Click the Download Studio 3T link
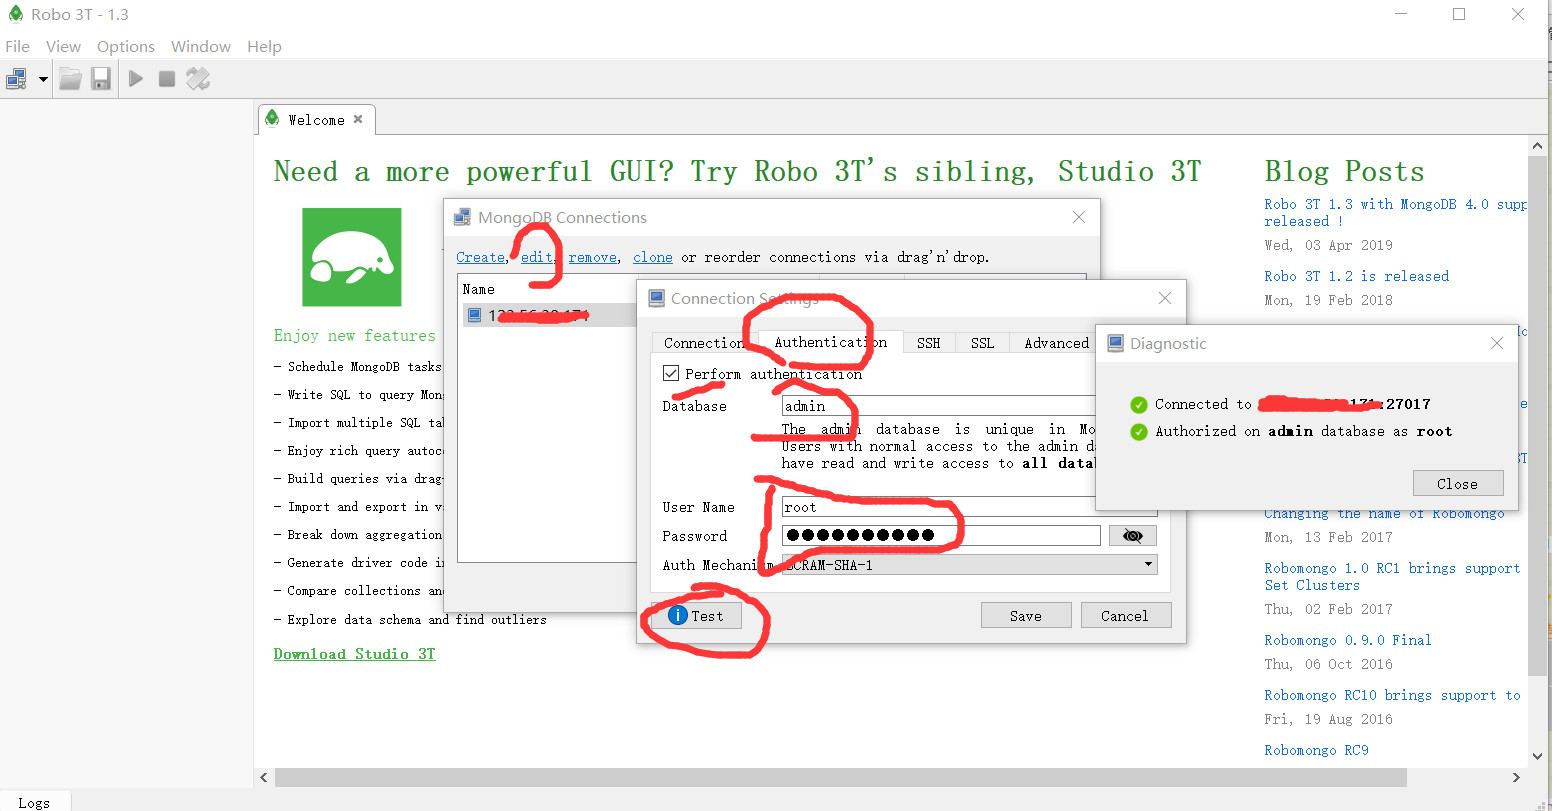This screenshot has width=1552, height=811. click(355, 654)
